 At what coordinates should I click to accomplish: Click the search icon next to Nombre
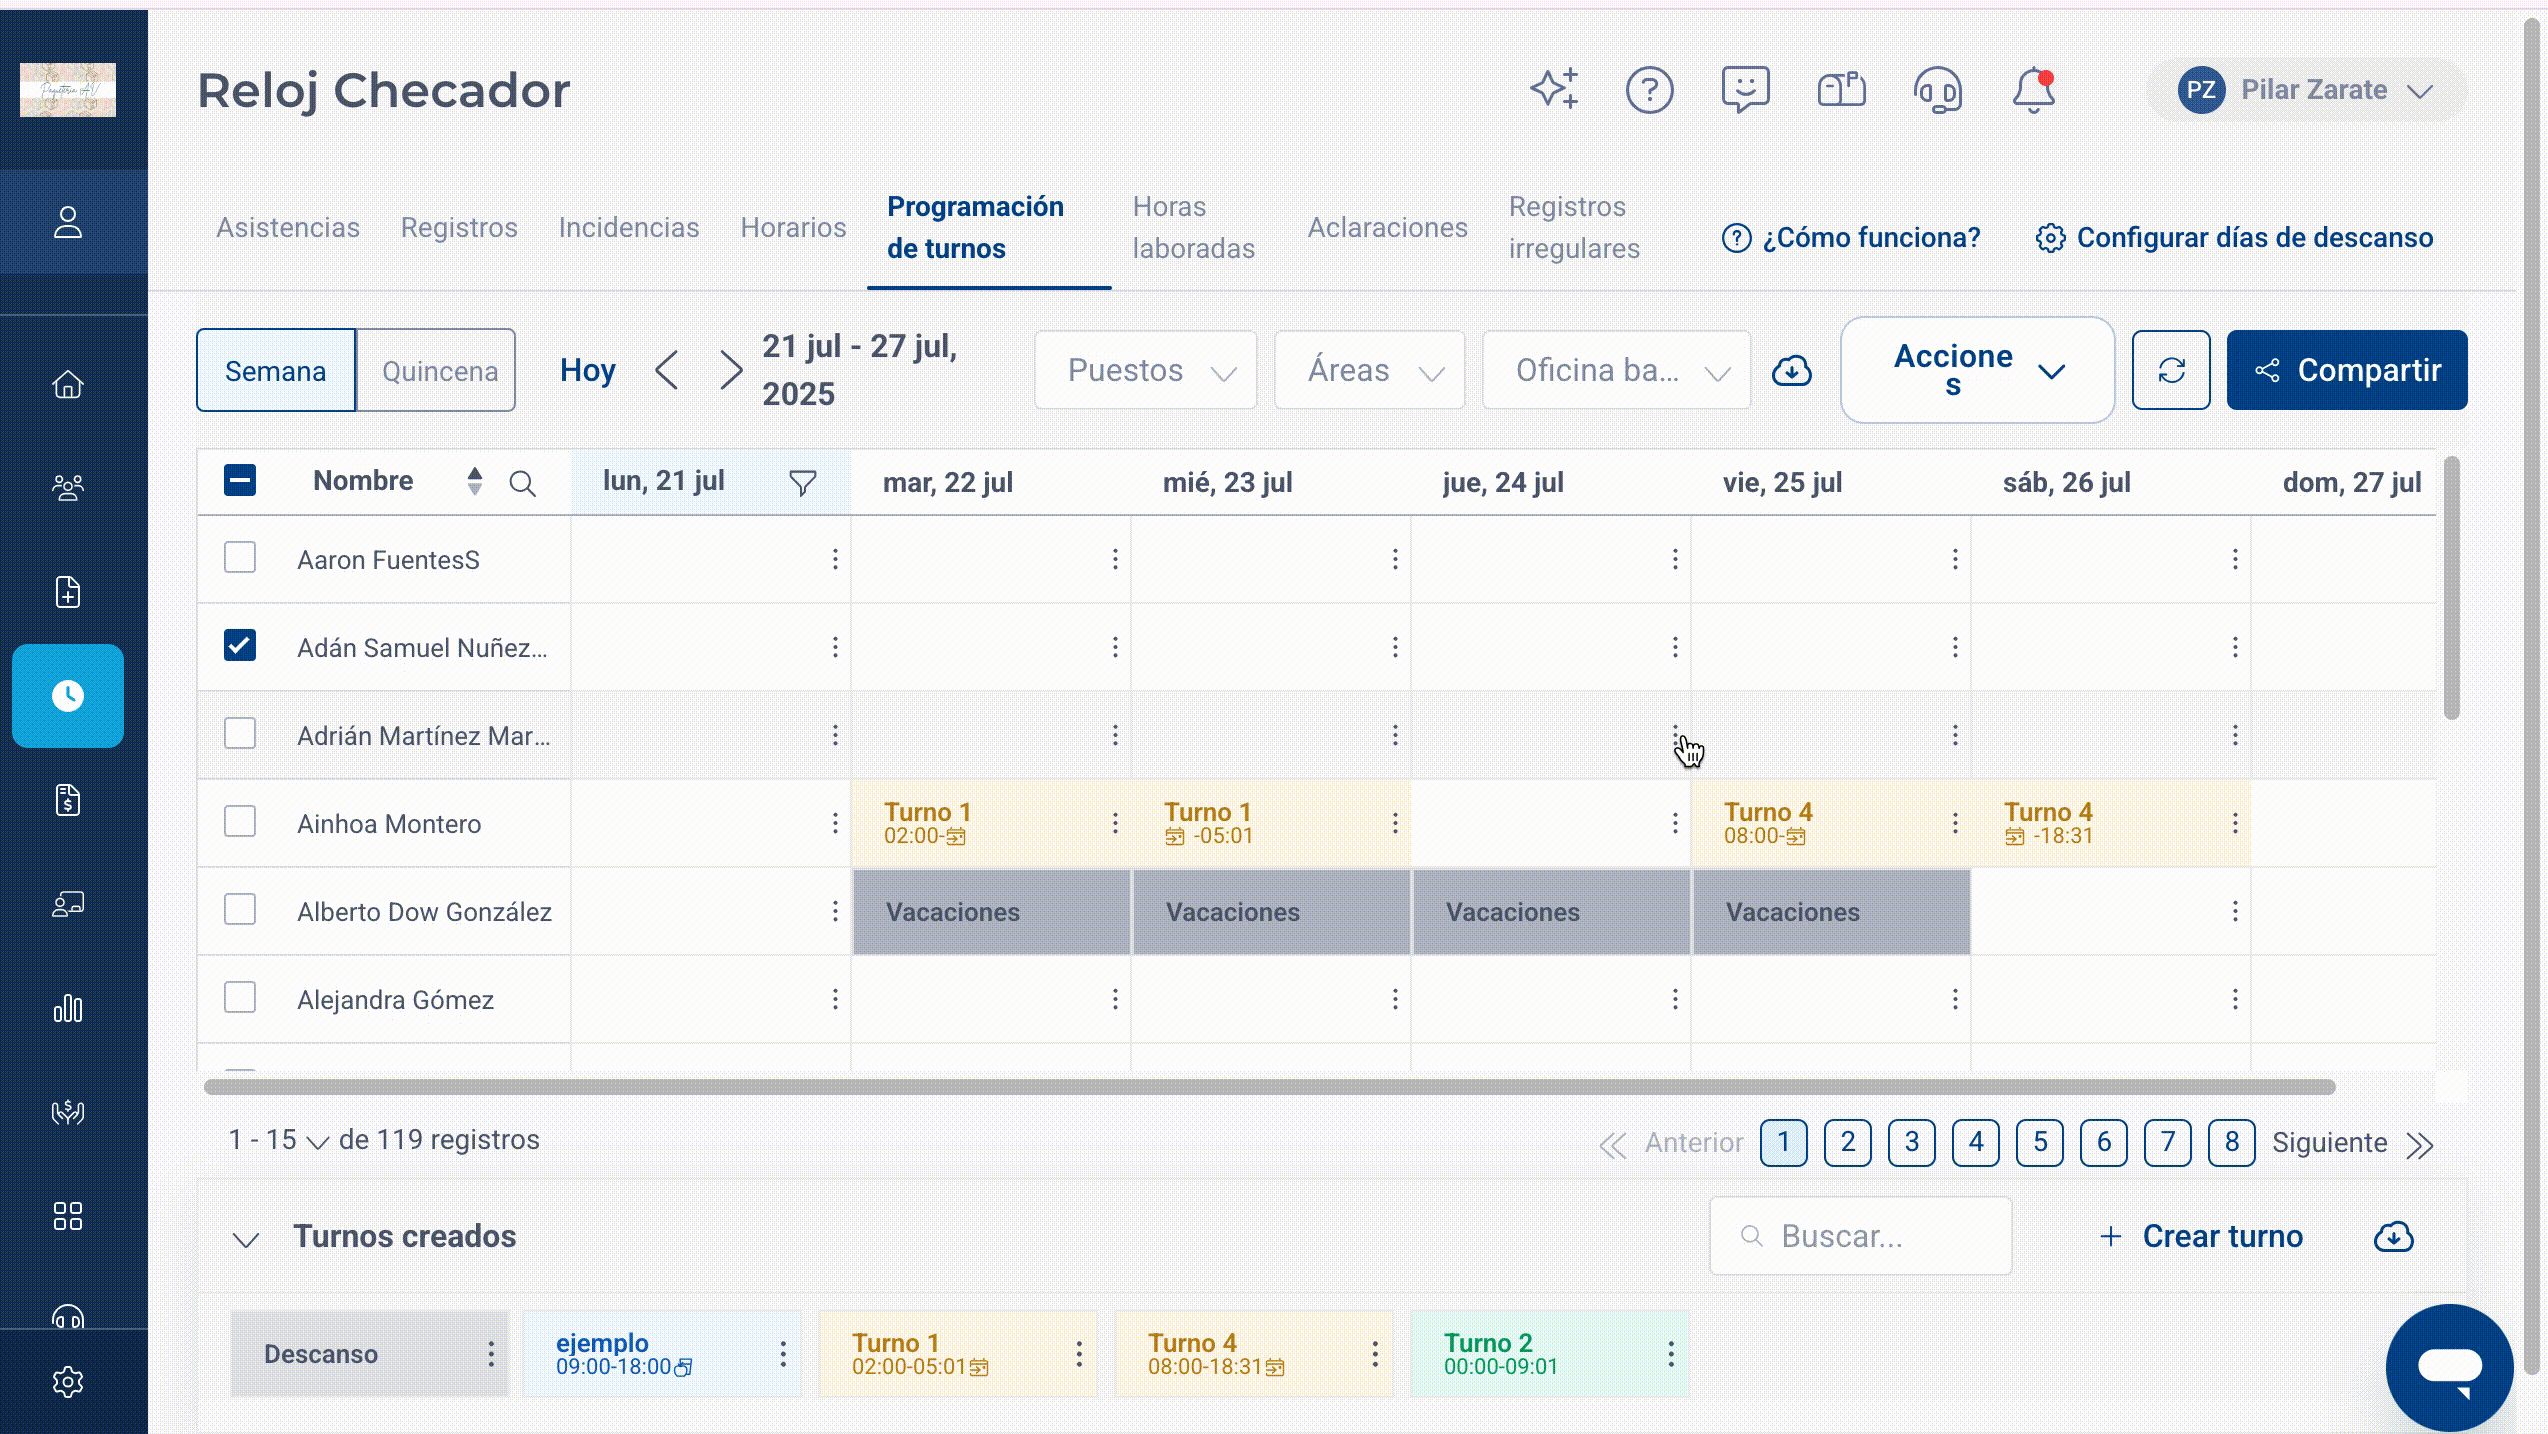[522, 484]
